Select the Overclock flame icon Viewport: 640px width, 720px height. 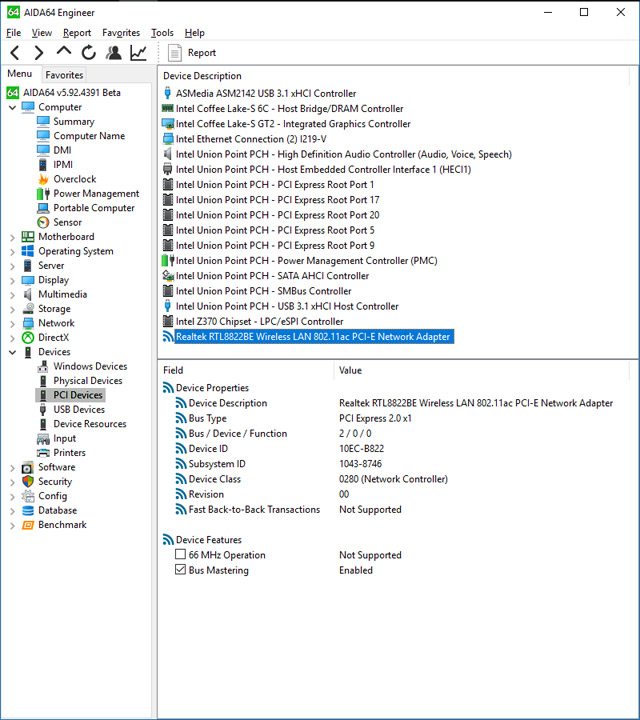43,179
